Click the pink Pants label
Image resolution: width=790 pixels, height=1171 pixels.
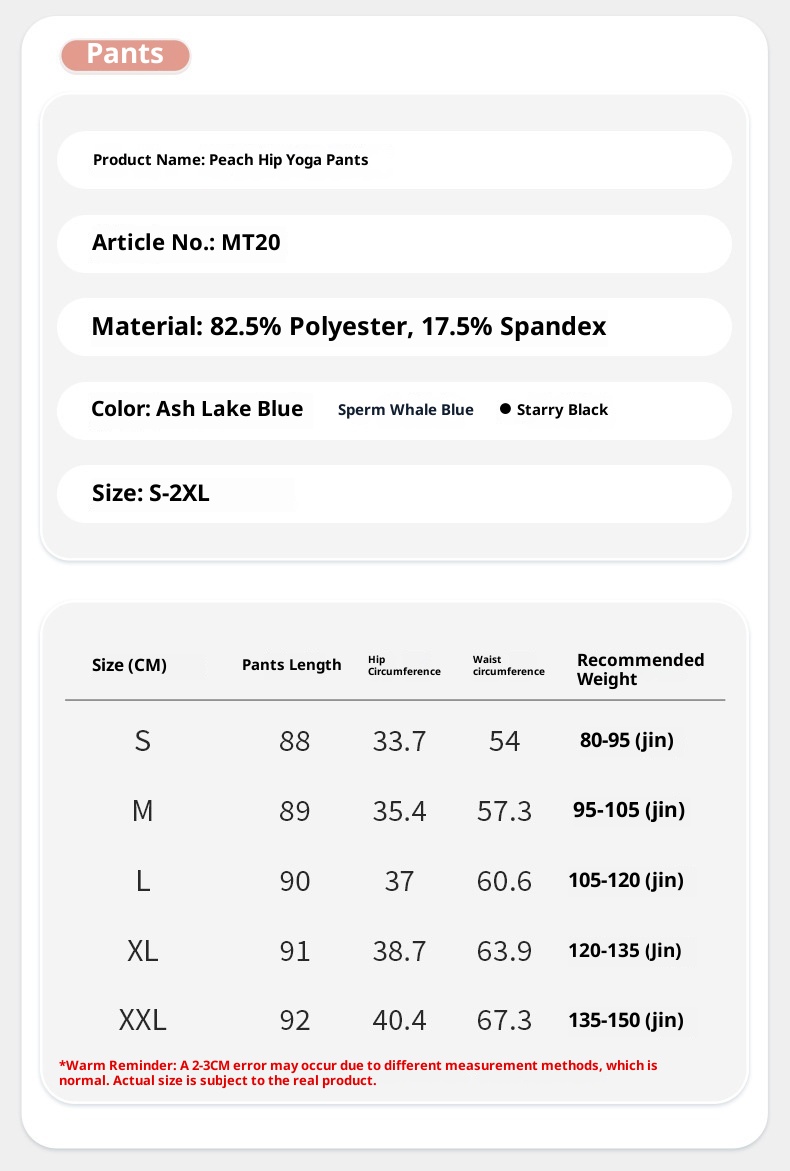[125, 55]
